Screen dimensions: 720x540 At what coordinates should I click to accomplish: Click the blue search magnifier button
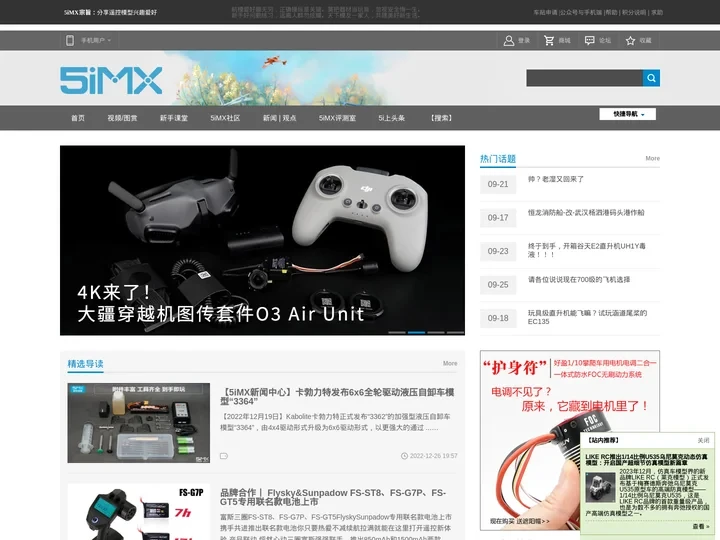[x=651, y=78]
